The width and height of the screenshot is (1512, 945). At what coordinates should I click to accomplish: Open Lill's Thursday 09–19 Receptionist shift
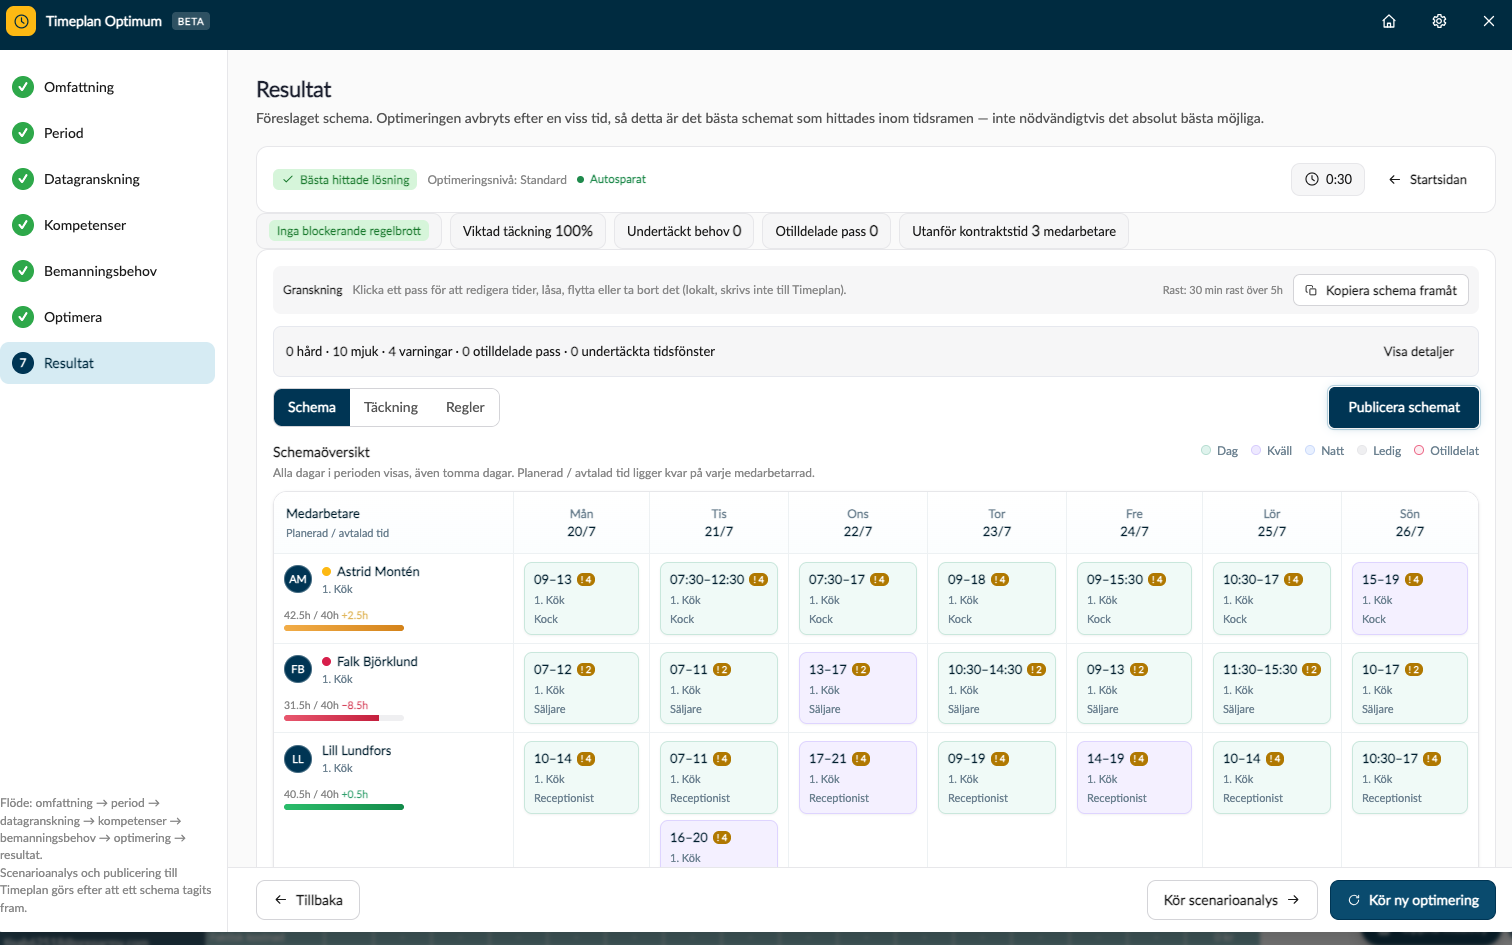997,777
